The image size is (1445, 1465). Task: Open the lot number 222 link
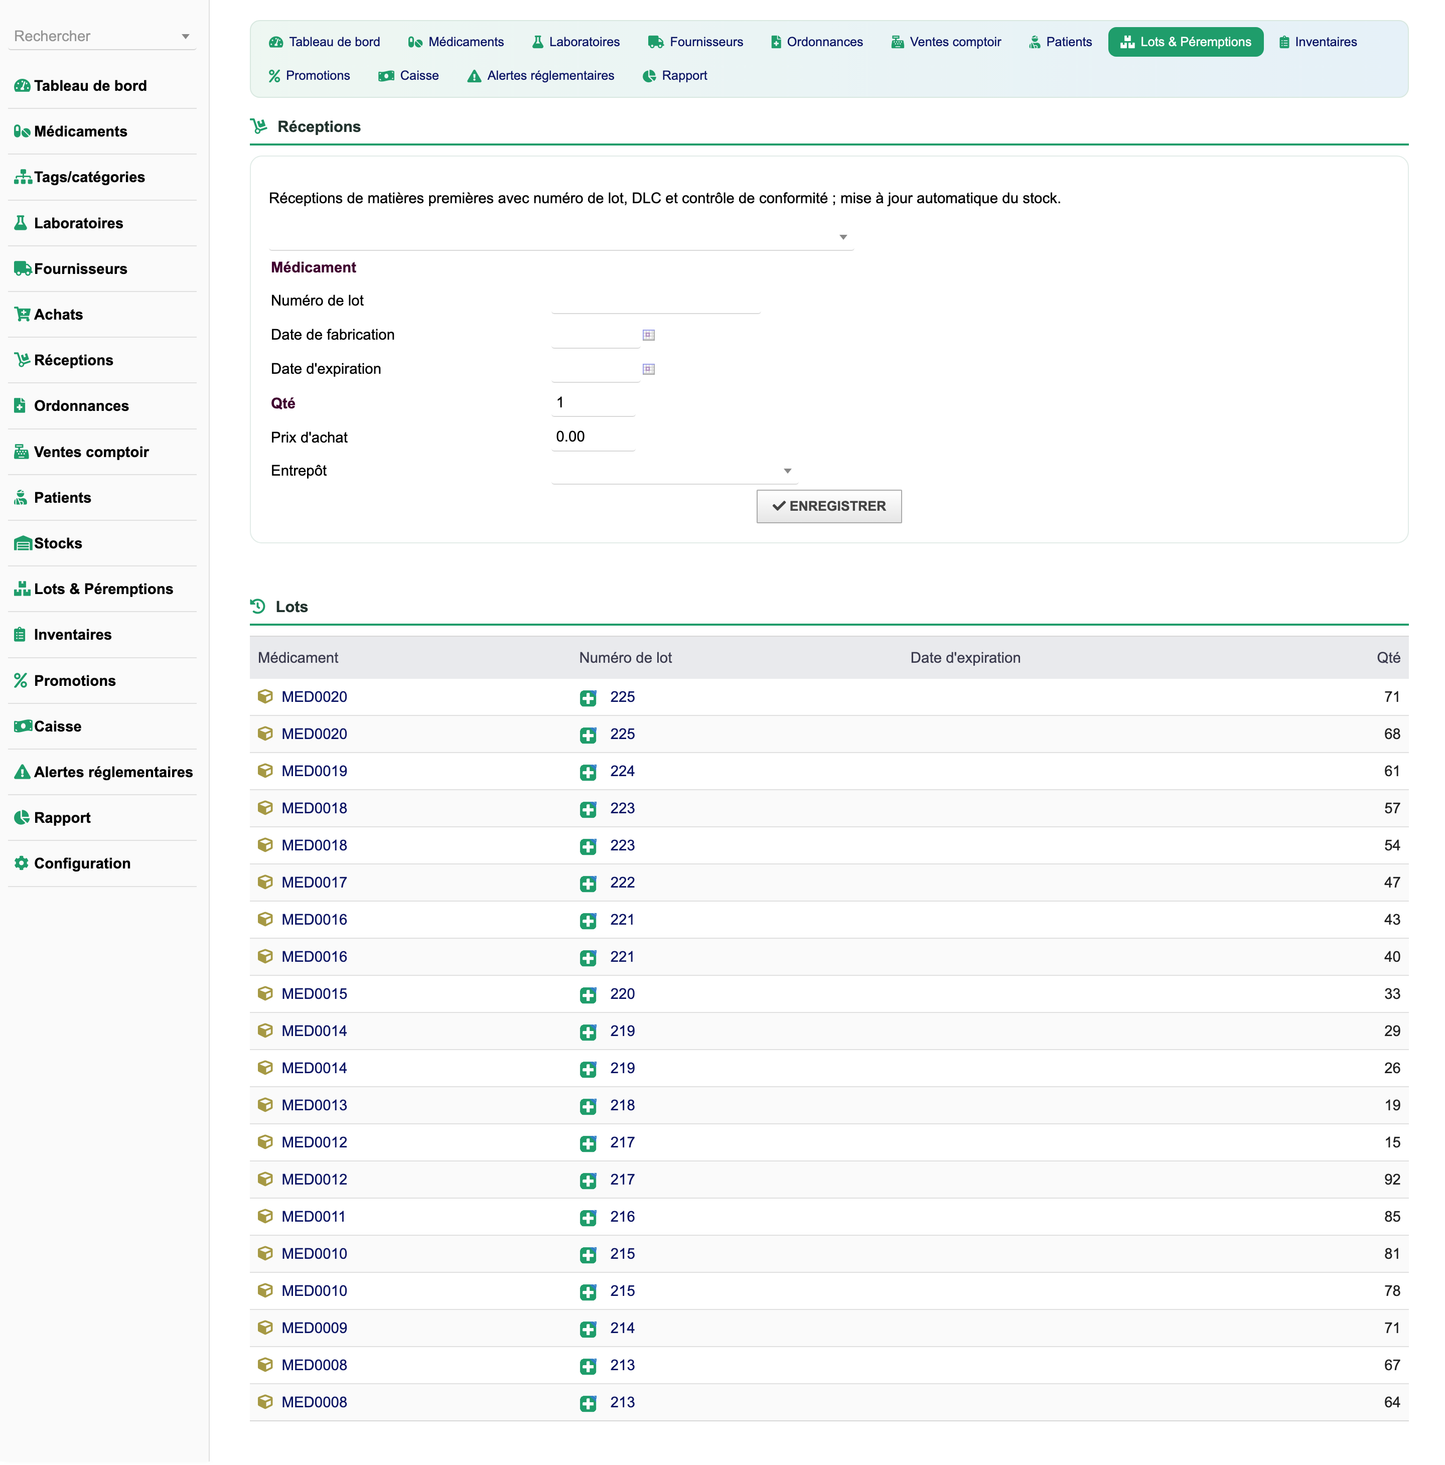point(622,883)
